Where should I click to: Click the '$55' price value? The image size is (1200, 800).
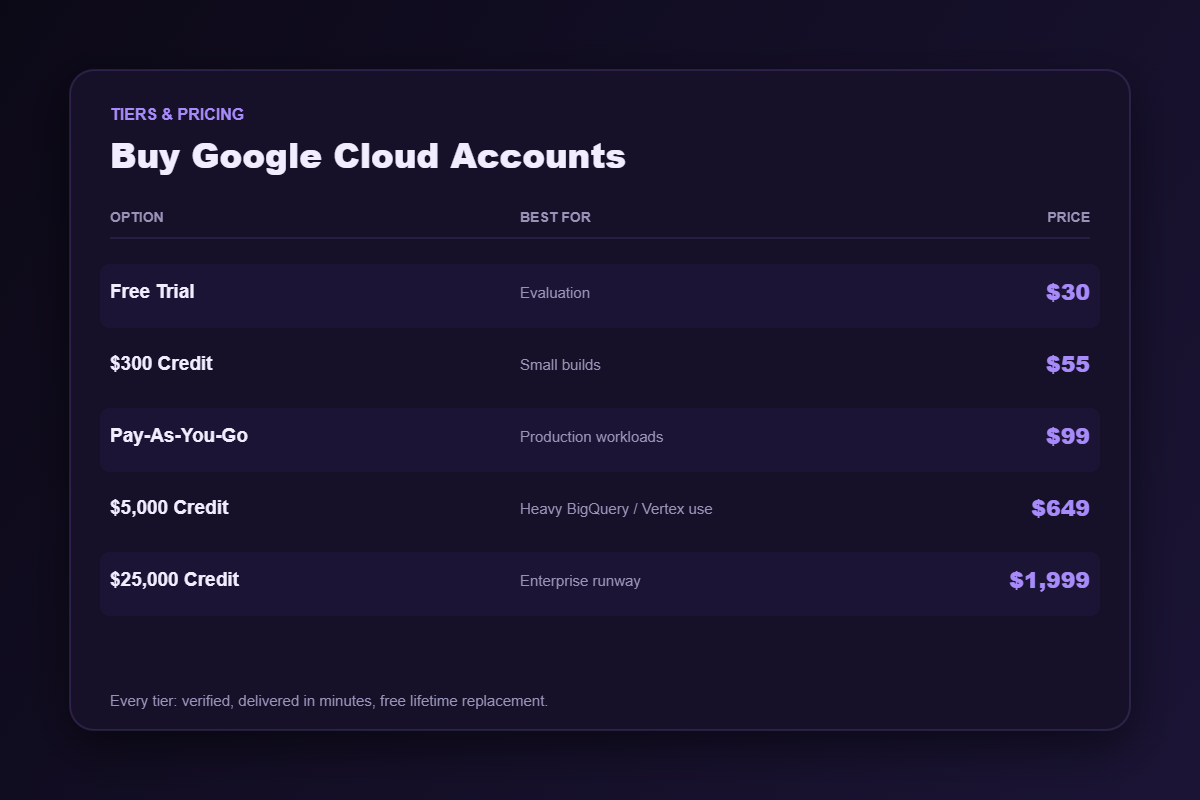pyautogui.click(x=1068, y=364)
